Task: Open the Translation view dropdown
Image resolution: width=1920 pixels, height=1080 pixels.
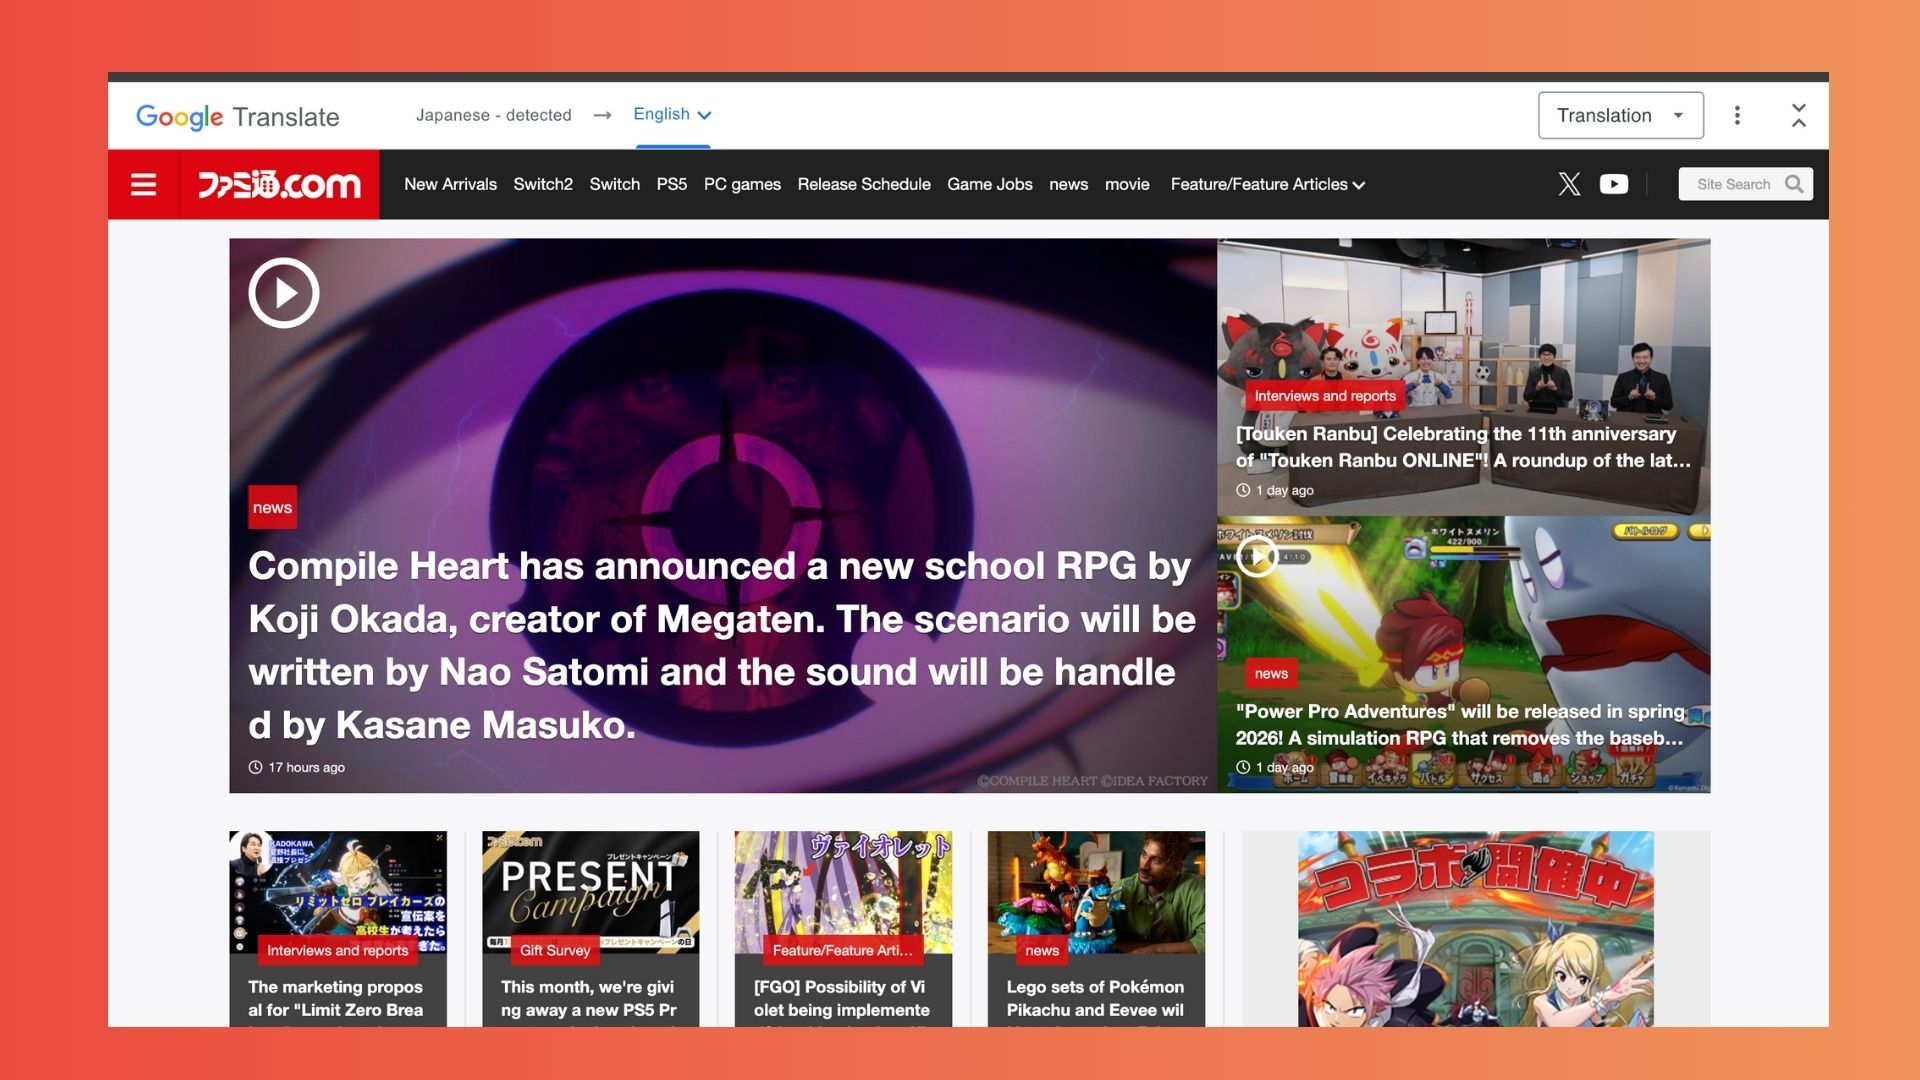Action: 1620,115
